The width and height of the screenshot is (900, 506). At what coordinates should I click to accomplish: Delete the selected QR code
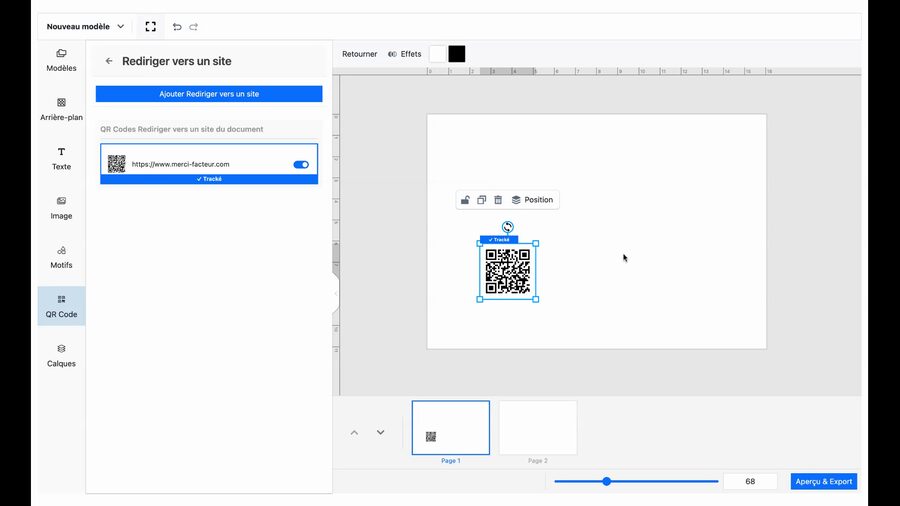click(x=498, y=200)
